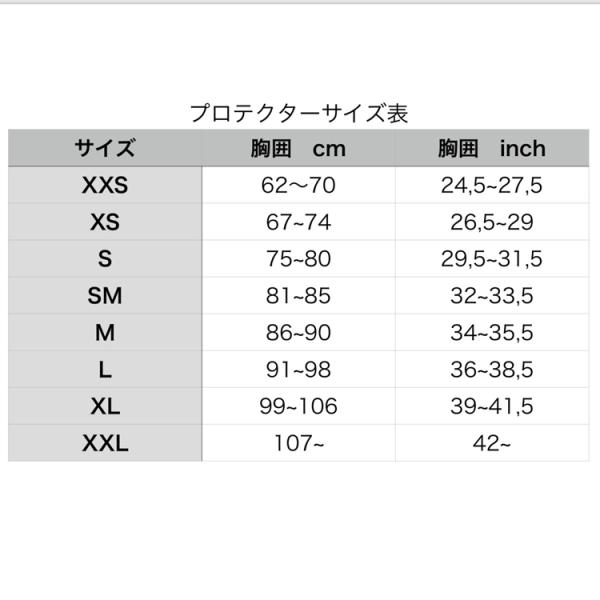Select the L size row label

pyautogui.click(x=105, y=369)
